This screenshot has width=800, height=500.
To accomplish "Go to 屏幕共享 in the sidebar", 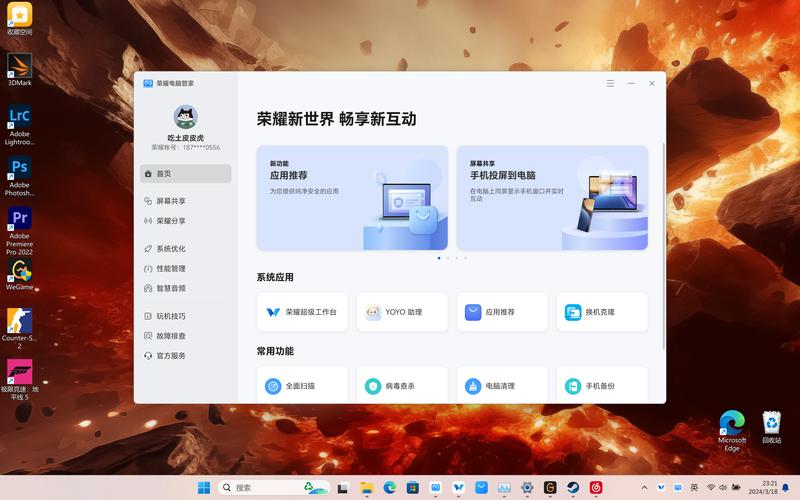I will point(186,201).
